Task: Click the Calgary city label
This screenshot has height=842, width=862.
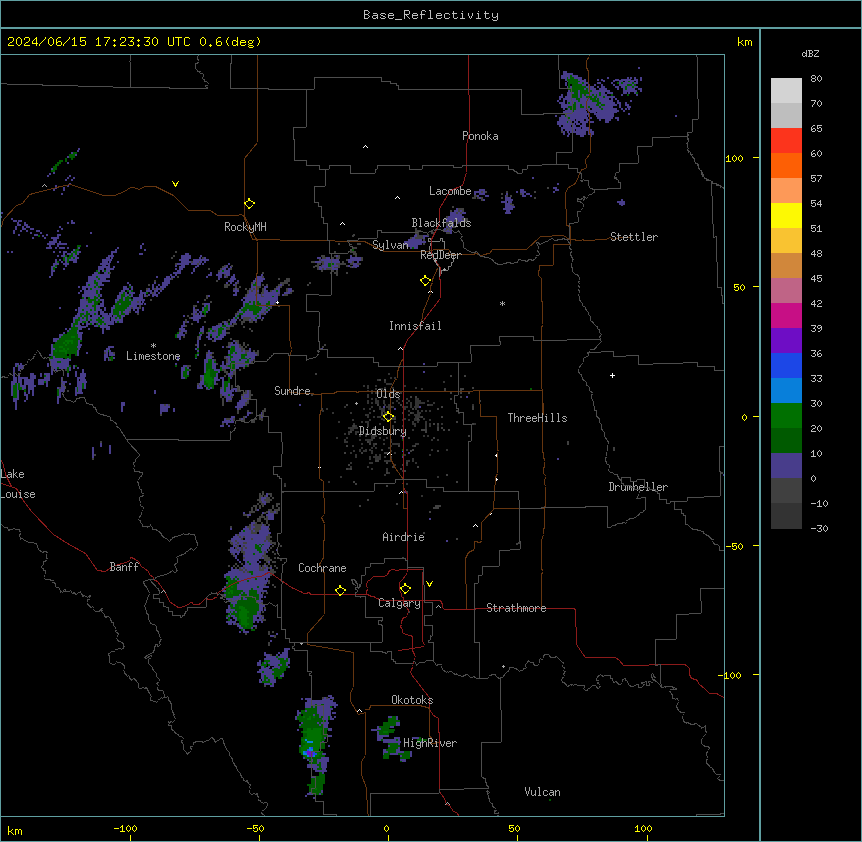Action: [399, 603]
